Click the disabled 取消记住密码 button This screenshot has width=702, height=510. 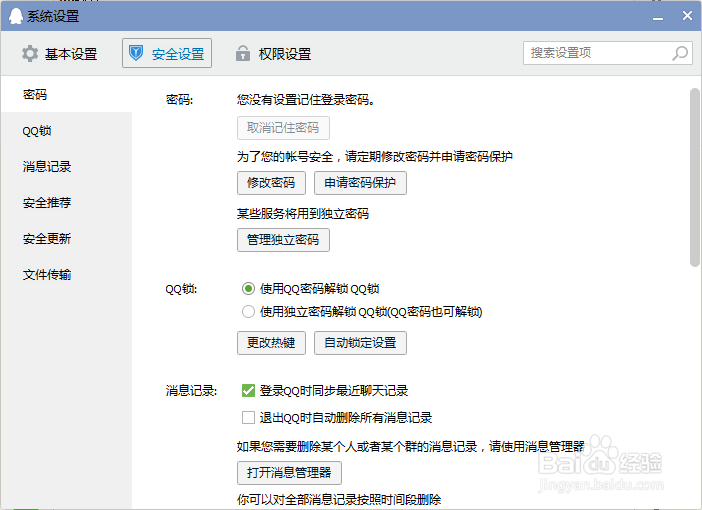tap(283, 128)
